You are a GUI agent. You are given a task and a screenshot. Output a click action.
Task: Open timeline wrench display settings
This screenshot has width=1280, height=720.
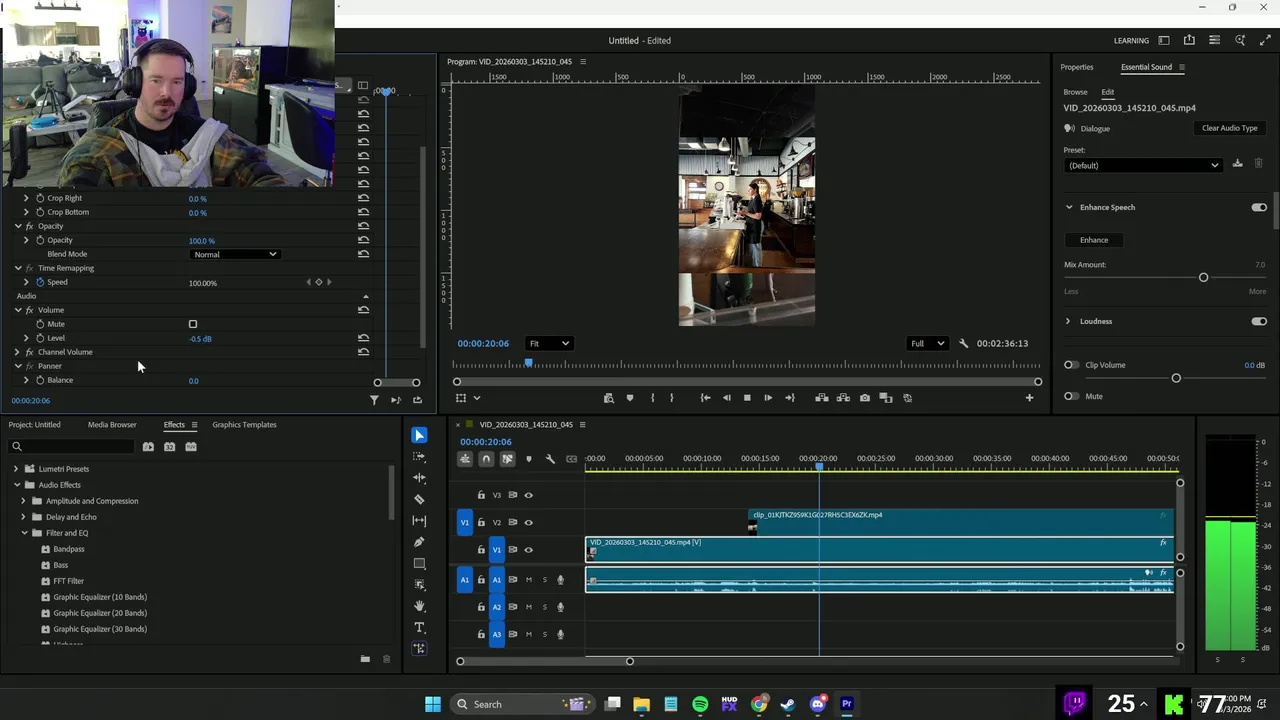(550, 459)
